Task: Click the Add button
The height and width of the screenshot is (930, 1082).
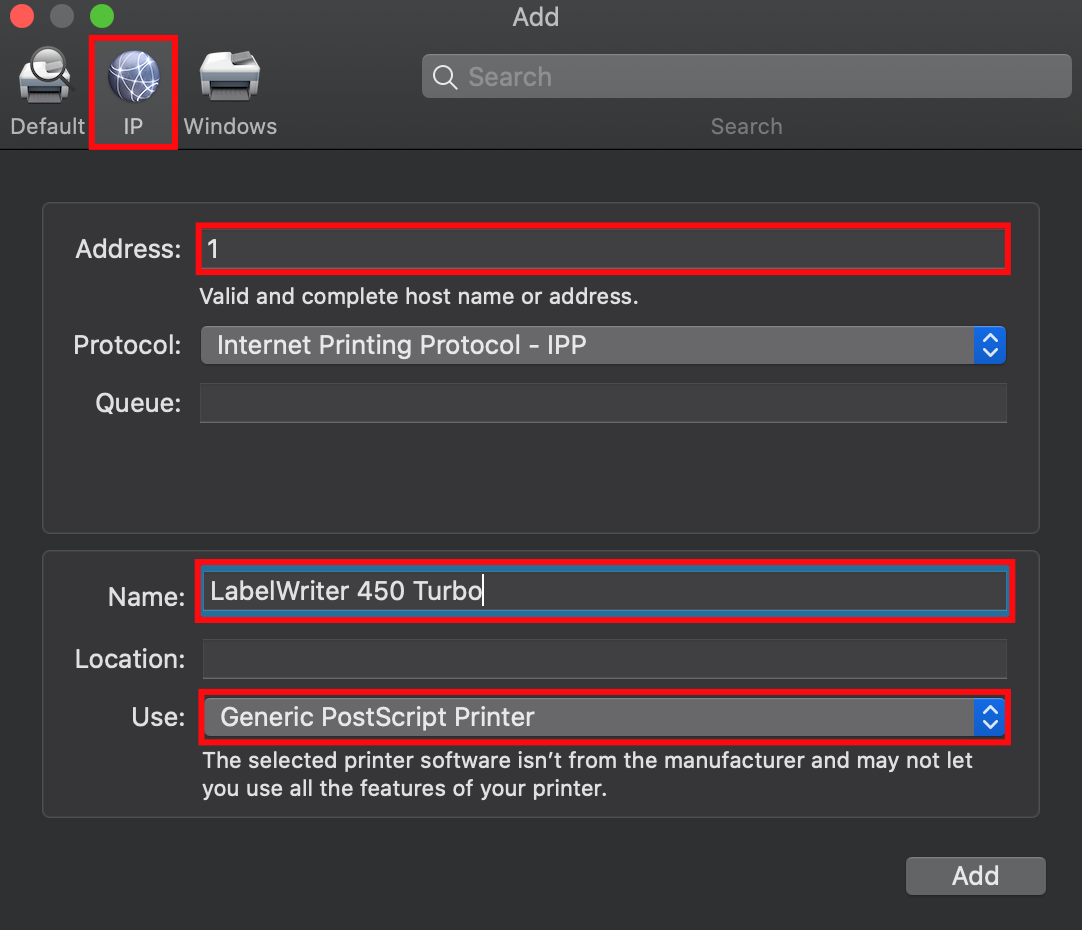Action: [x=975, y=875]
